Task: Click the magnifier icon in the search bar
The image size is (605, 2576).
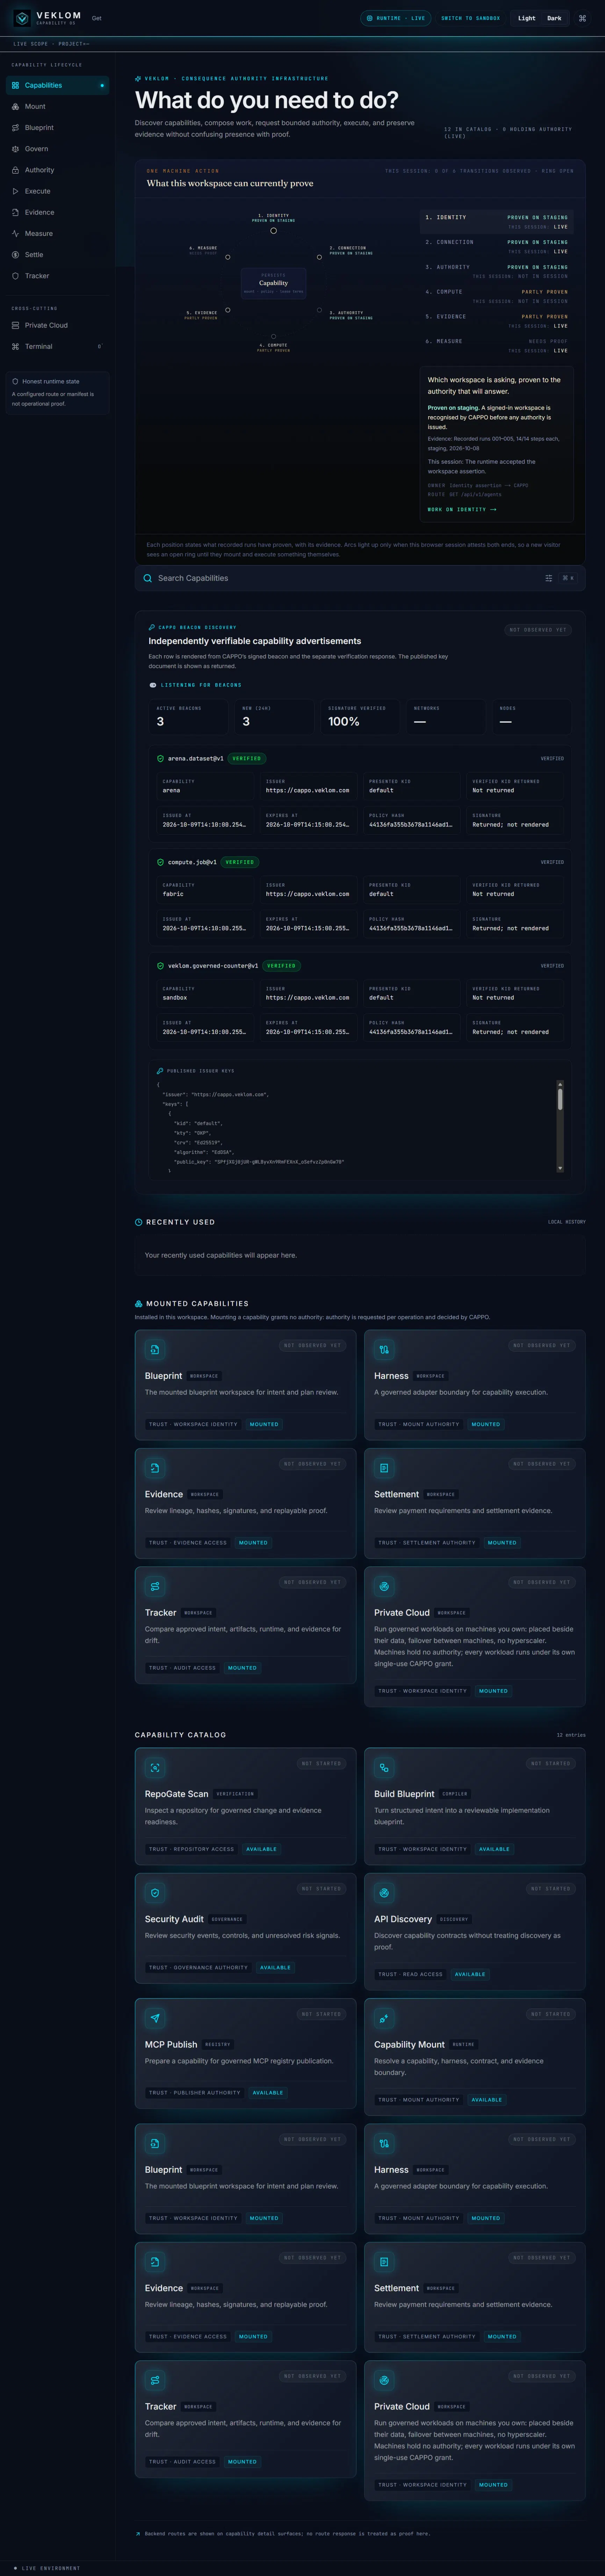Action: click(x=148, y=578)
